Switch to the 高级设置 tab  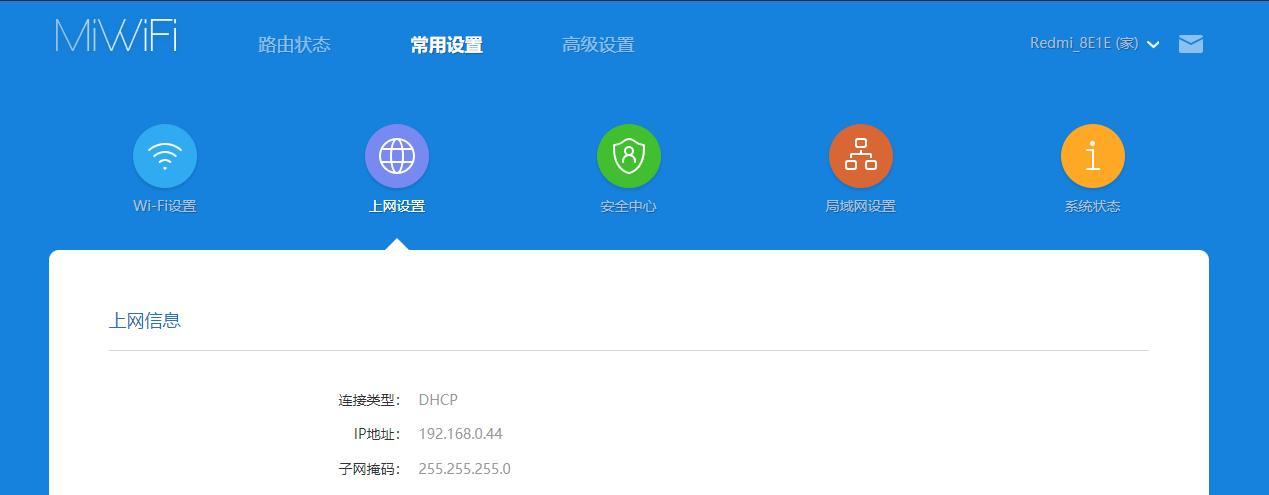coord(598,45)
